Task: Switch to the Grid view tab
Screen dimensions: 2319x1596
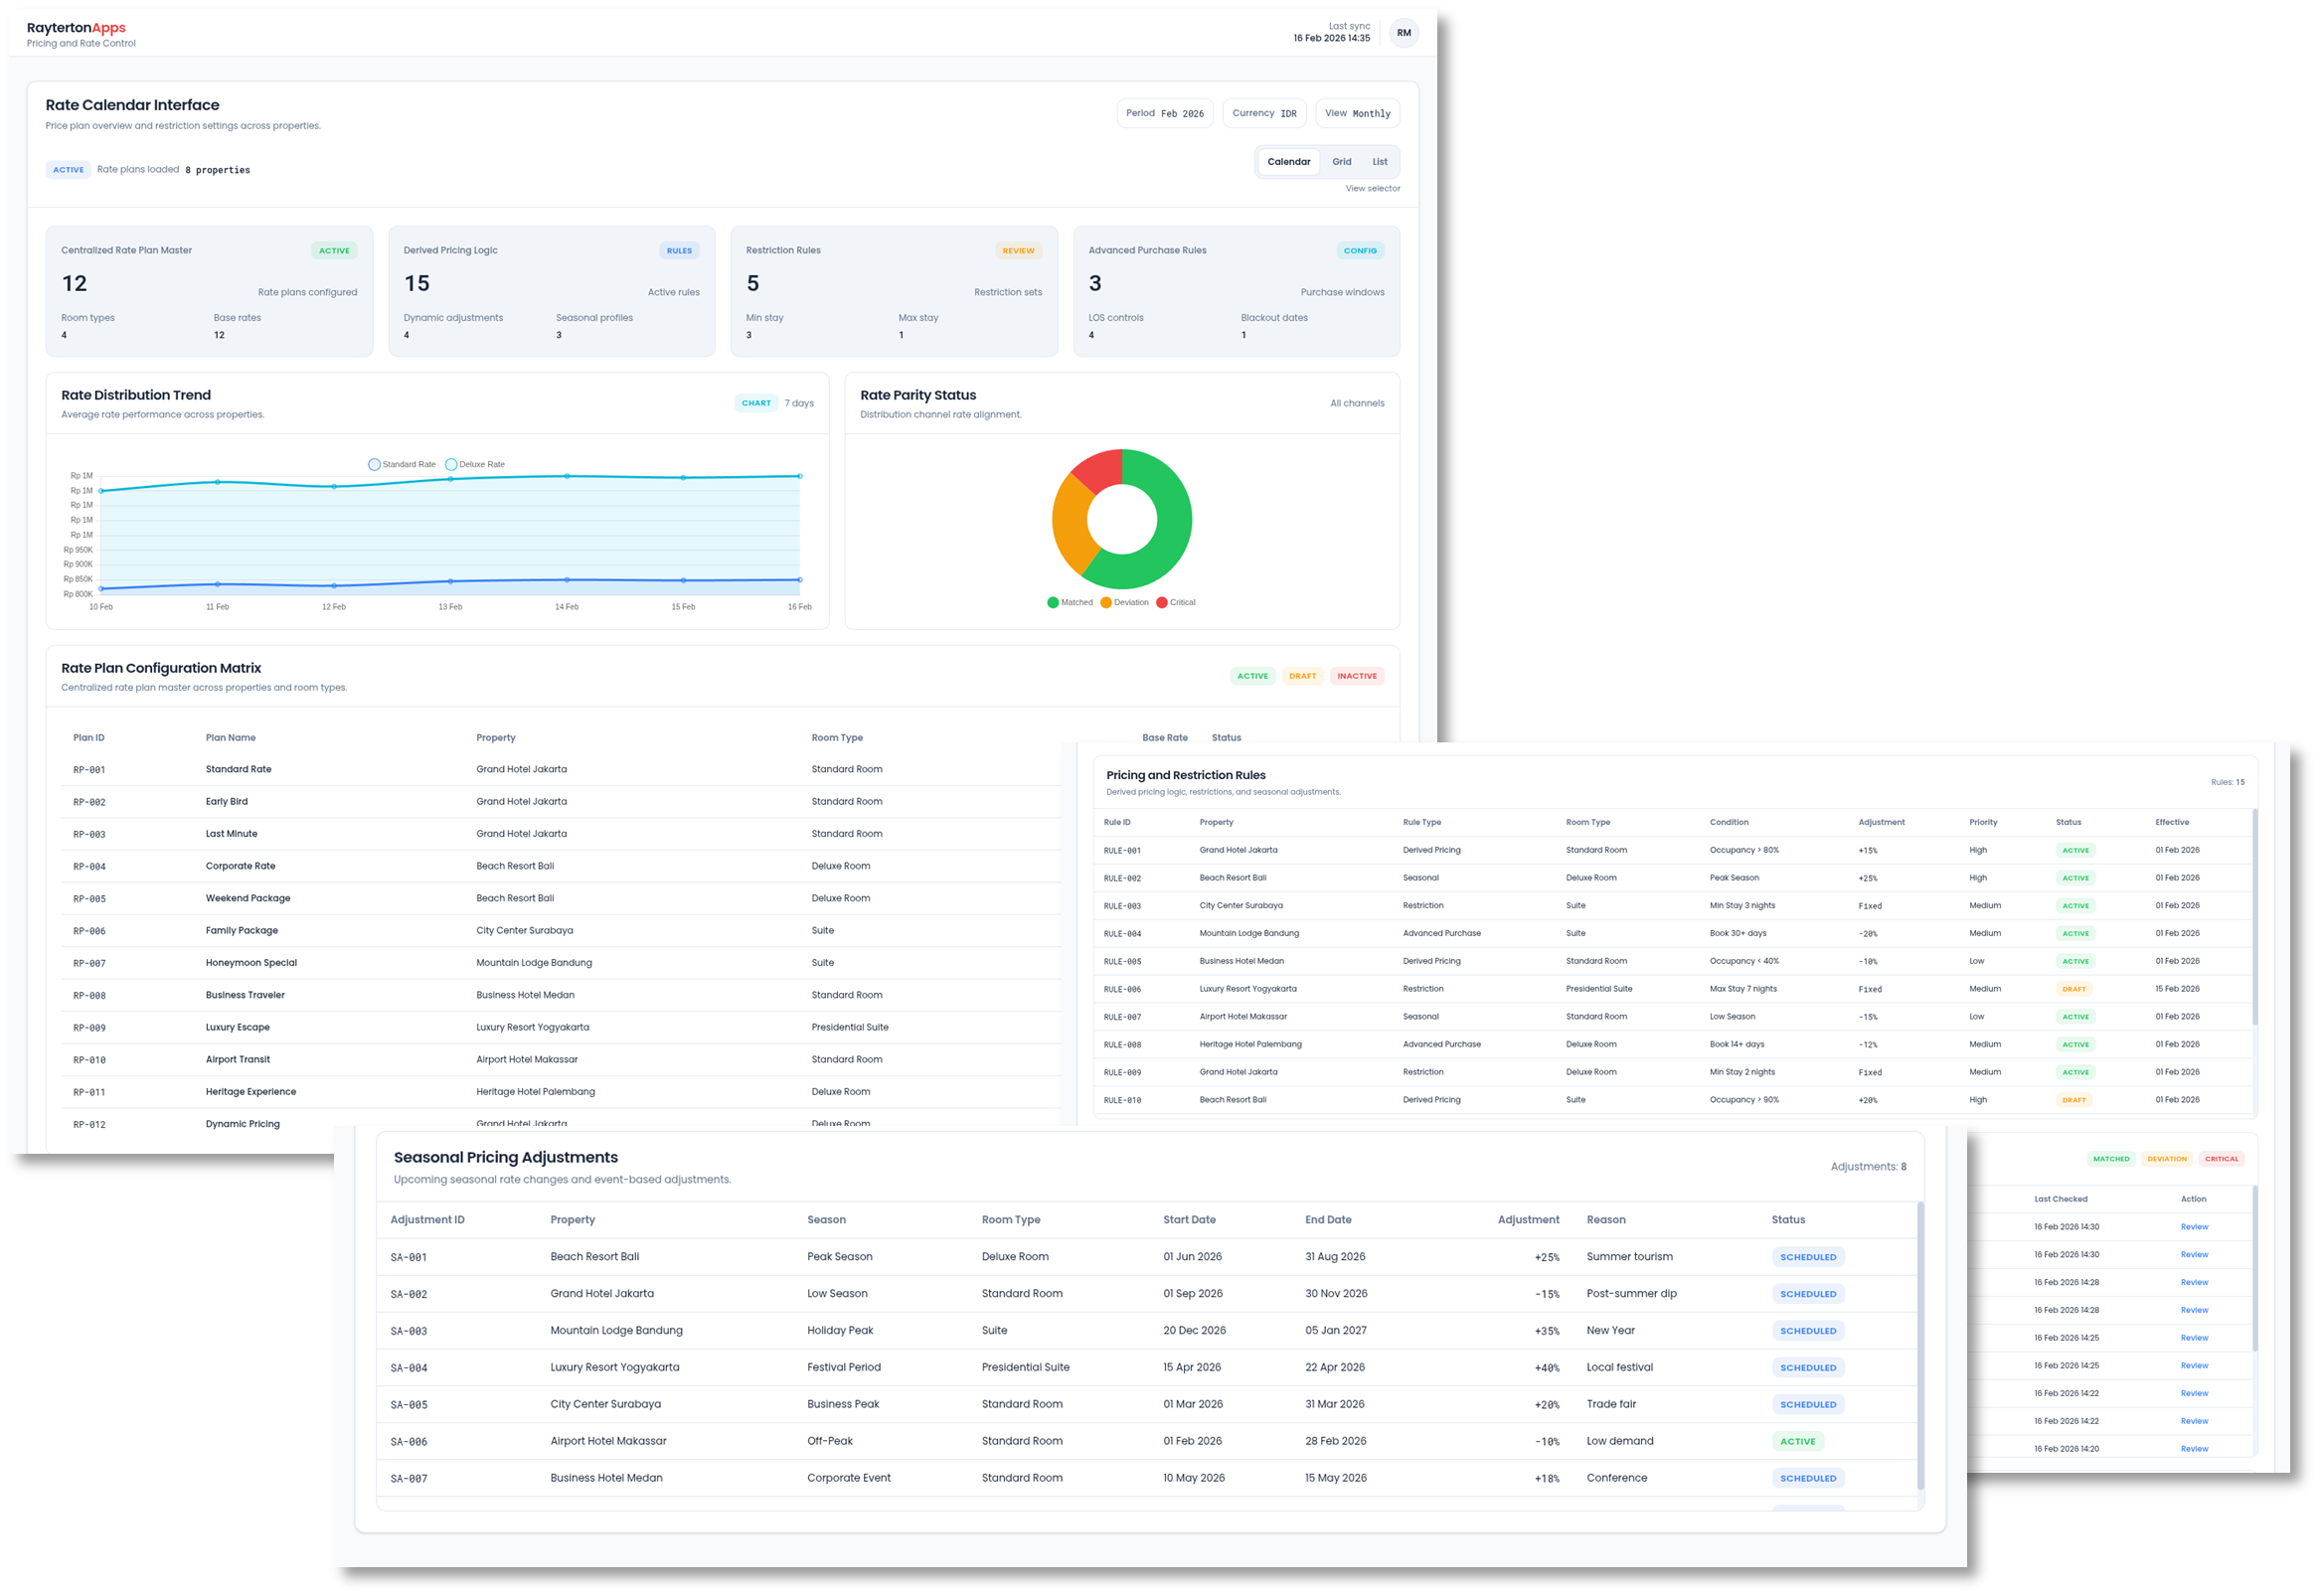Action: pos(1341,161)
